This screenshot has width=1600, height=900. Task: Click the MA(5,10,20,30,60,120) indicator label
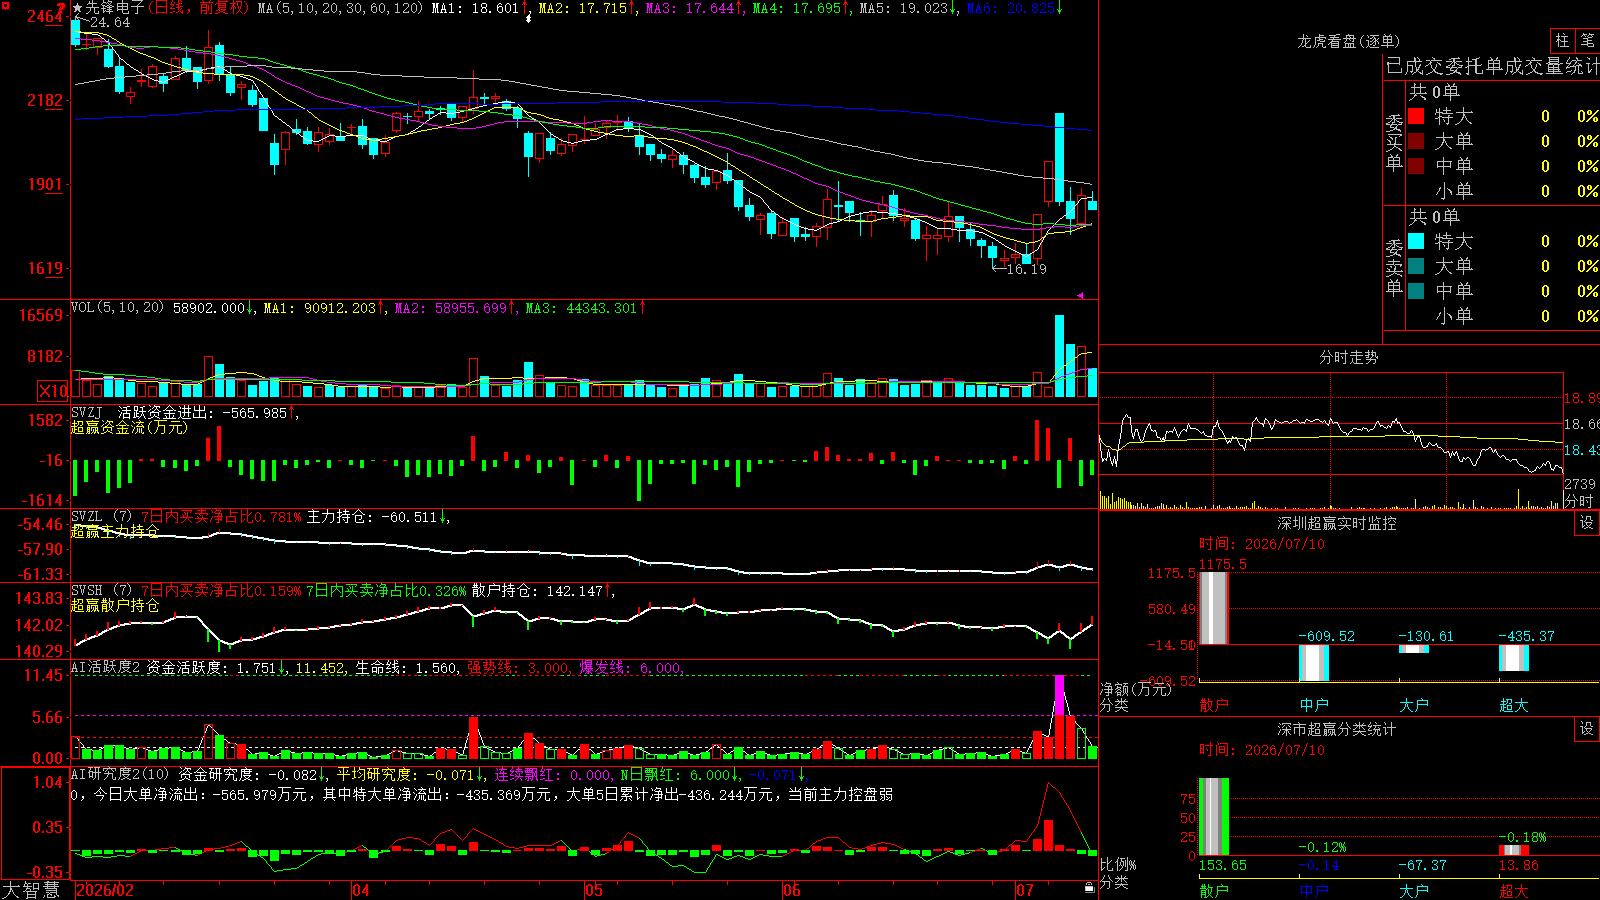(x=340, y=8)
